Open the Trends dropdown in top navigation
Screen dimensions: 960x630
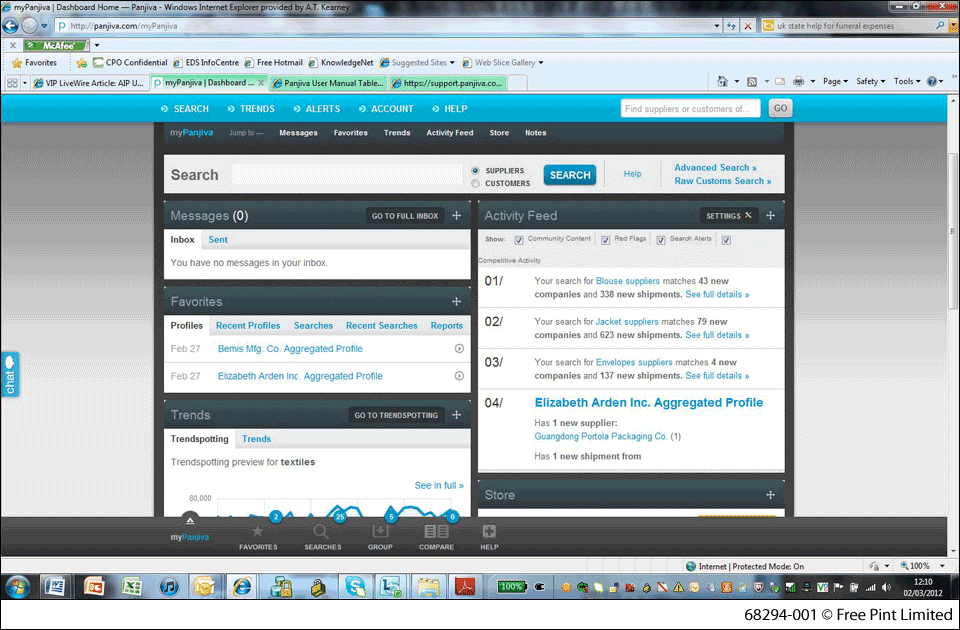[x=250, y=109]
